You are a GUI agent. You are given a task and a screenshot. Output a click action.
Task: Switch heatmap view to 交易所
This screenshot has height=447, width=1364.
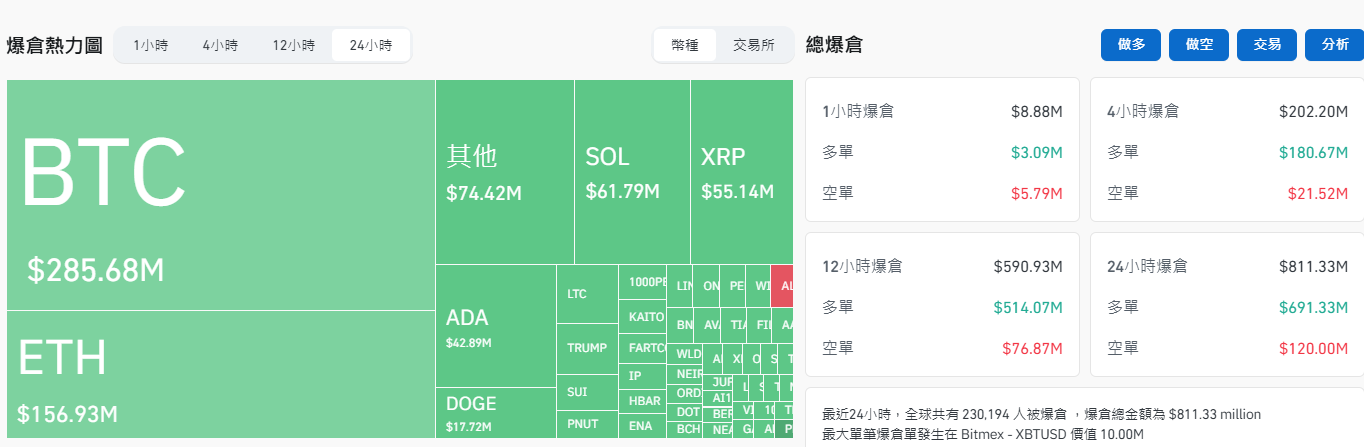(x=754, y=45)
